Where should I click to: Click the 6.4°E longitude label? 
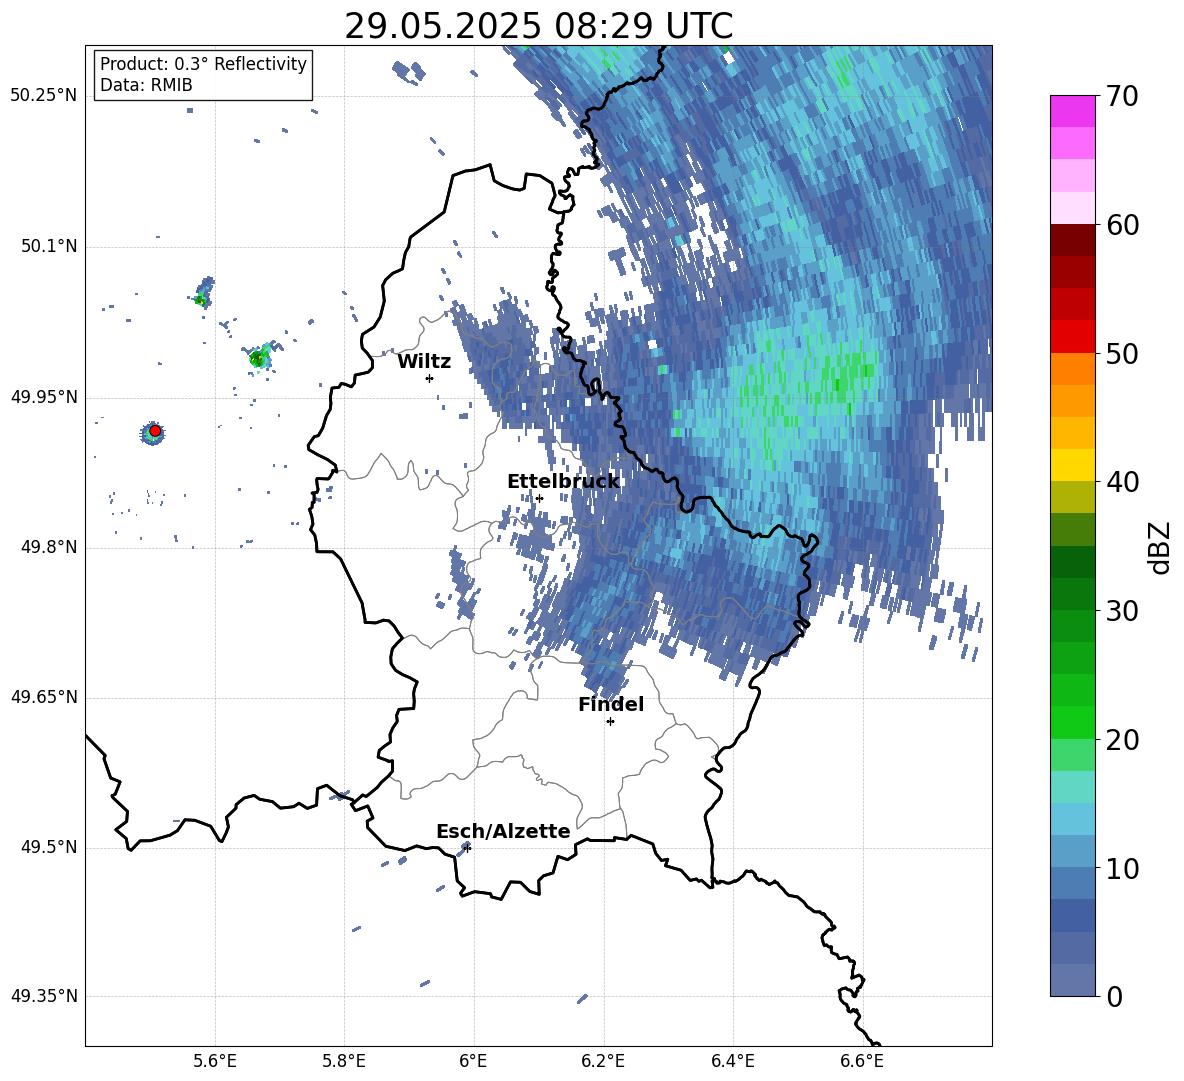pyautogui.click(x=732, y=1061)
